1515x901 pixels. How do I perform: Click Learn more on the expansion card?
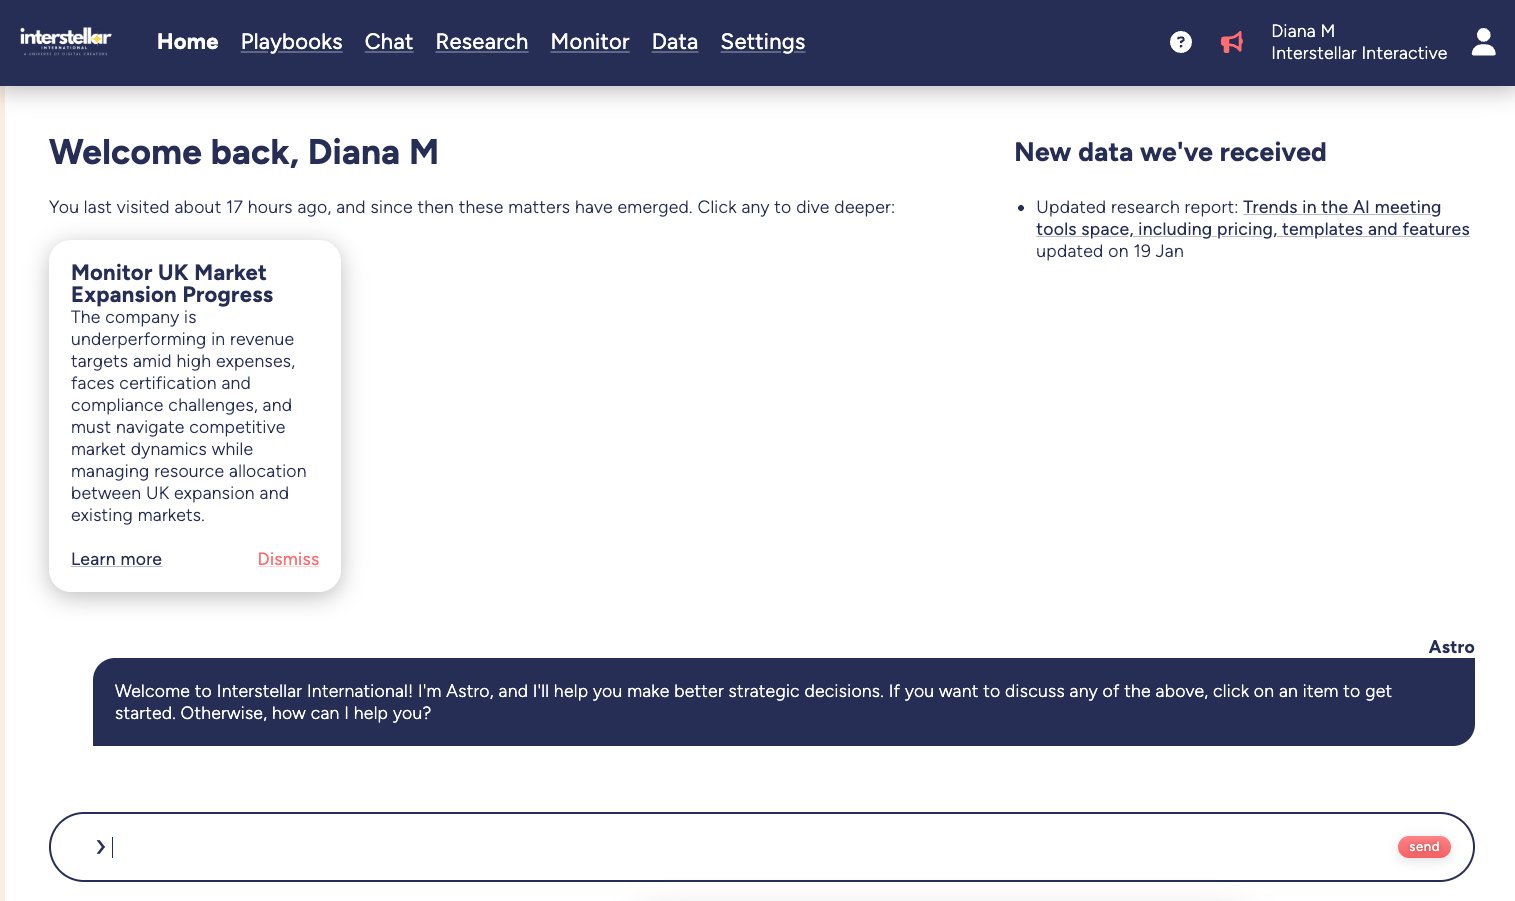click(x=116, y=559)
